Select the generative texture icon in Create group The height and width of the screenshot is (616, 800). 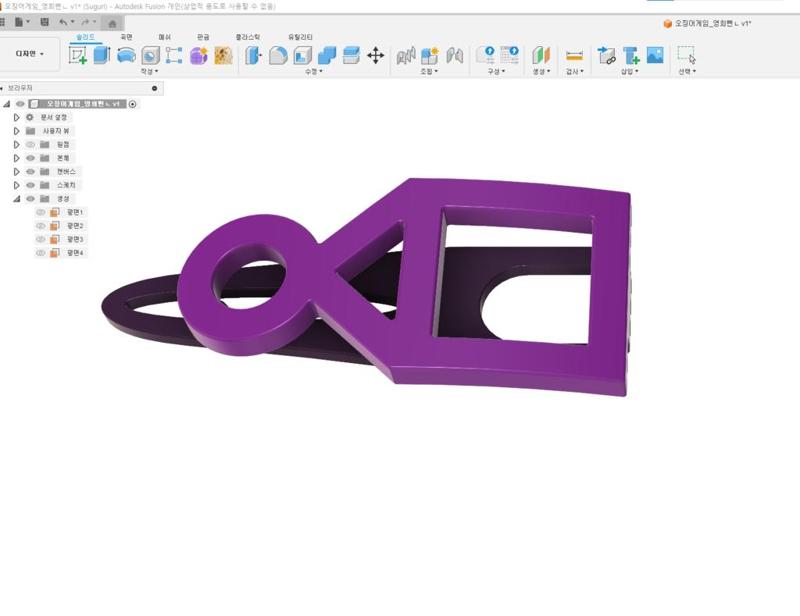(223, 55)
